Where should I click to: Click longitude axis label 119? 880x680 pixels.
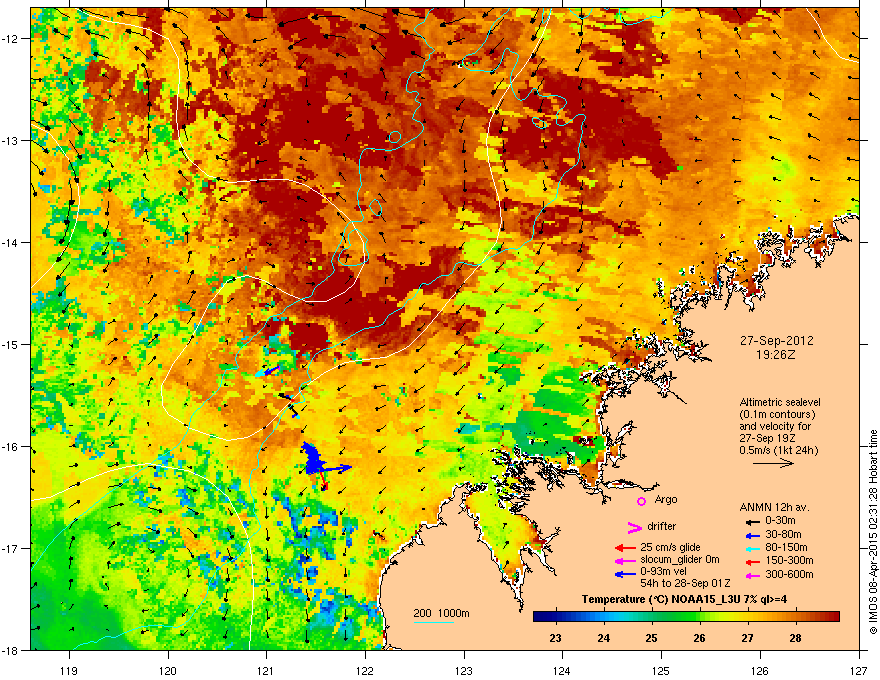pyautogui.click(x=69, y=670)
